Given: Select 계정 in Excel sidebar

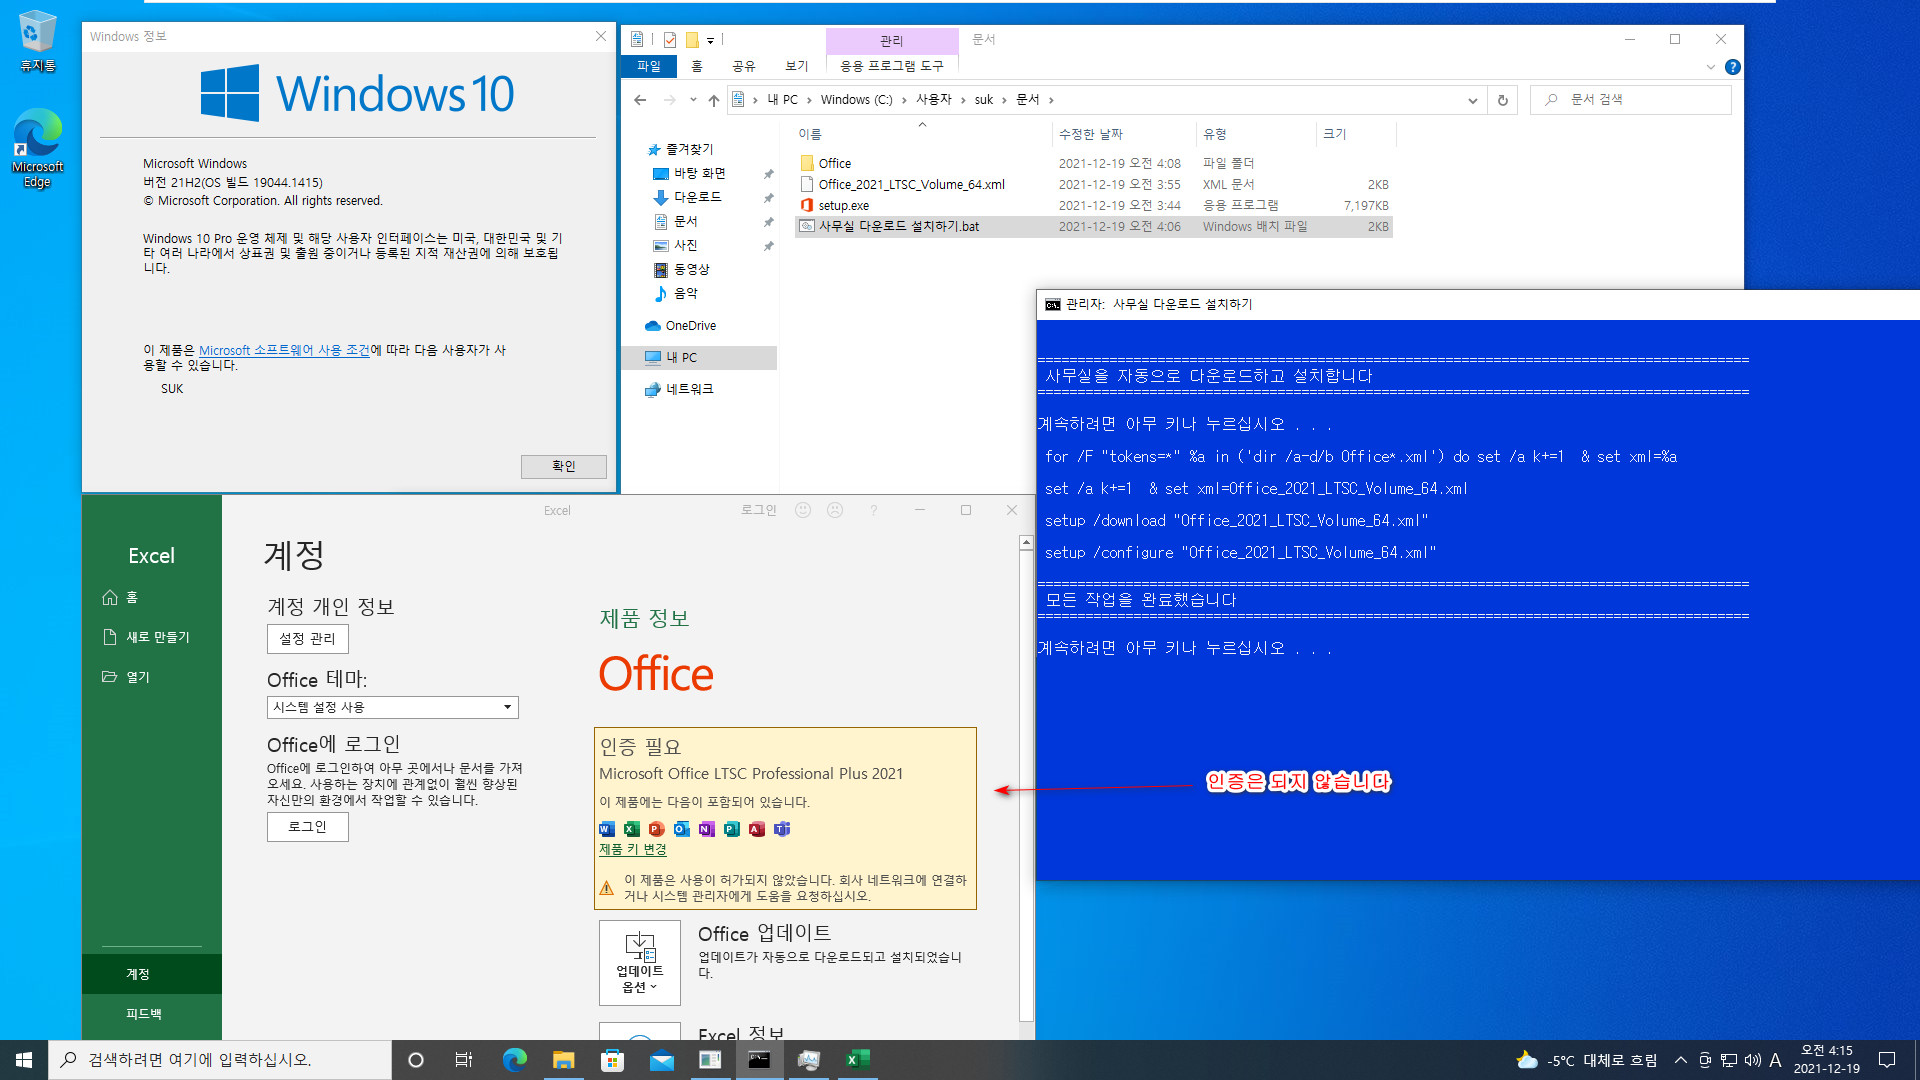Looking at the screenshot, I should 152,974.
